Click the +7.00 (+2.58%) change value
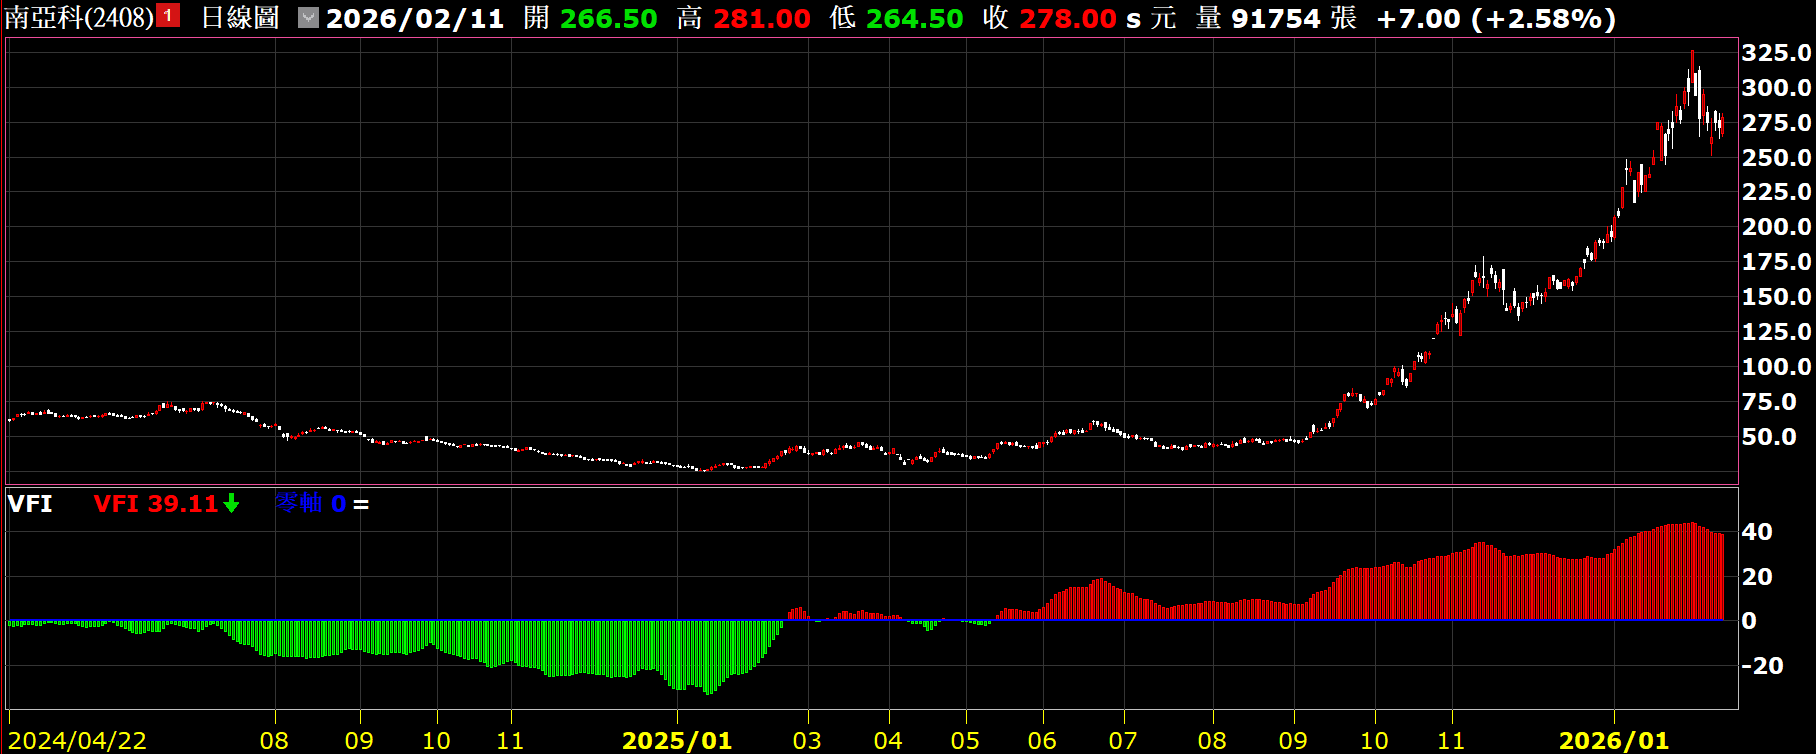The width and height of the screenshot is (1816, 754). 1496,19
